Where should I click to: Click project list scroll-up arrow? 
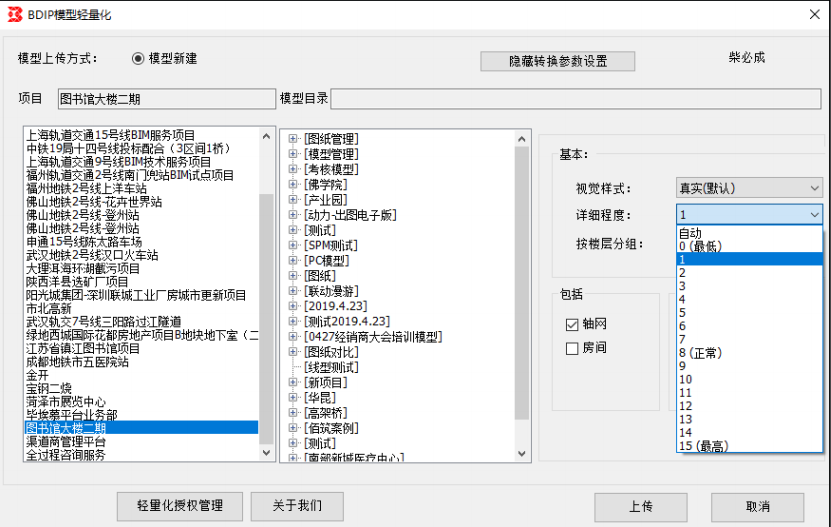pyautogui.click(x=267, y=136)
